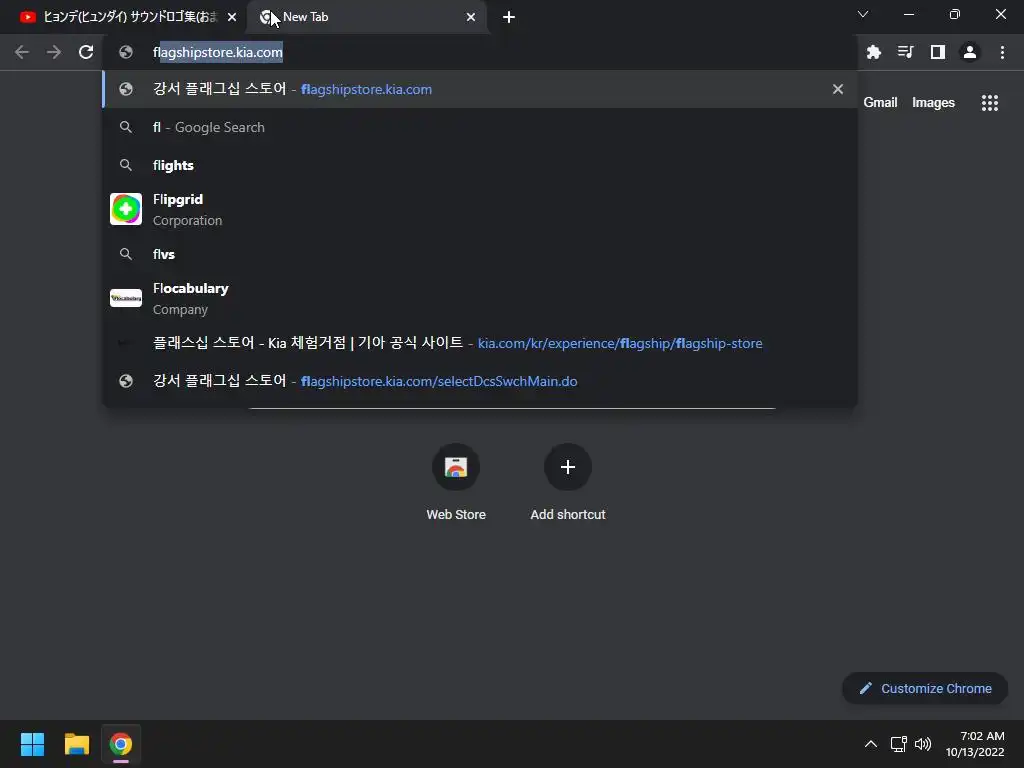1024x768 pixels.
Task: Select the Flocabulary Company suggestion
Action: click(480, 298)
